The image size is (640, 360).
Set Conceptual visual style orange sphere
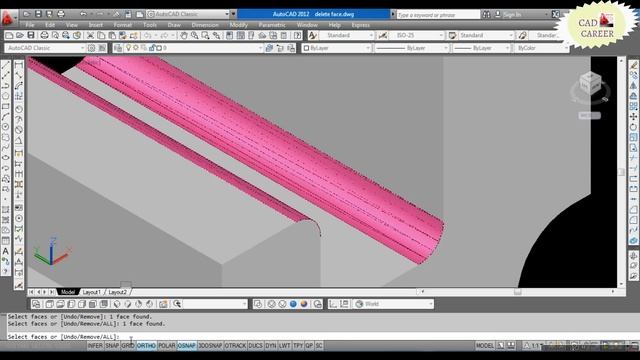point(304,304)
